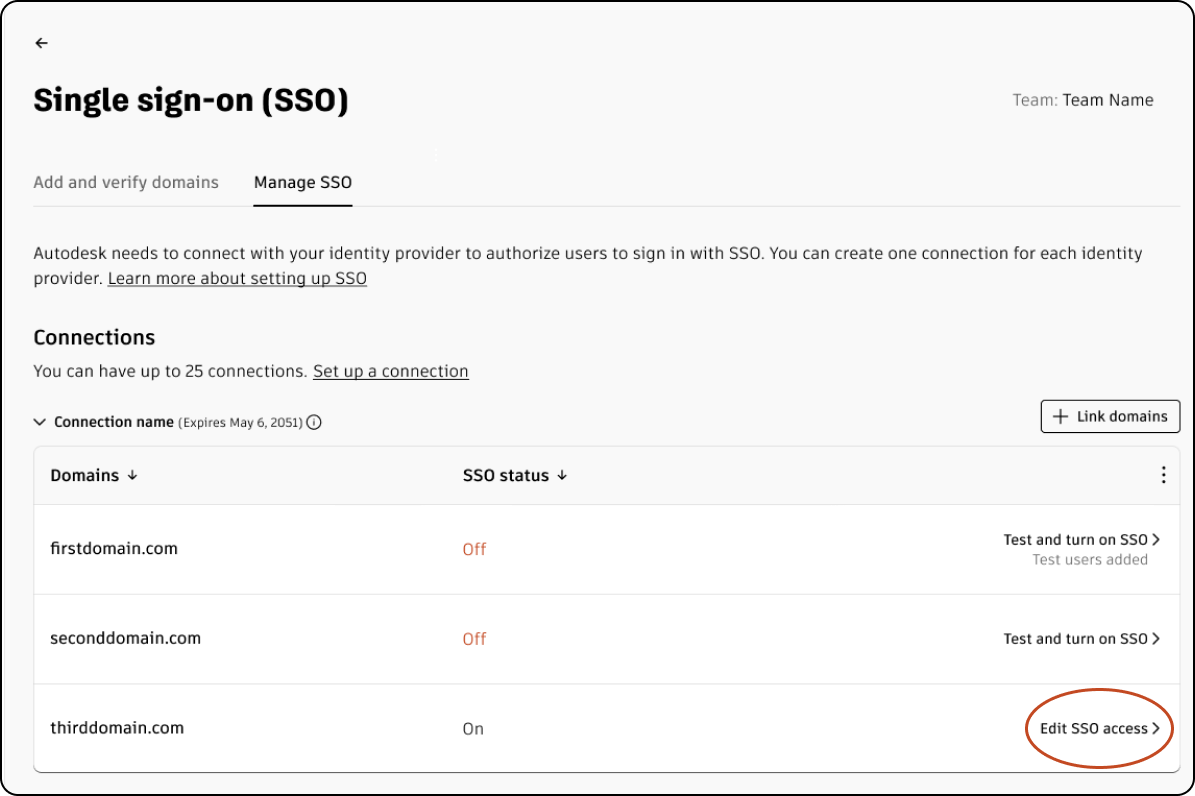Click the Link domains button
This screenshot has height=796, width=1195.
pos(1110,416)
